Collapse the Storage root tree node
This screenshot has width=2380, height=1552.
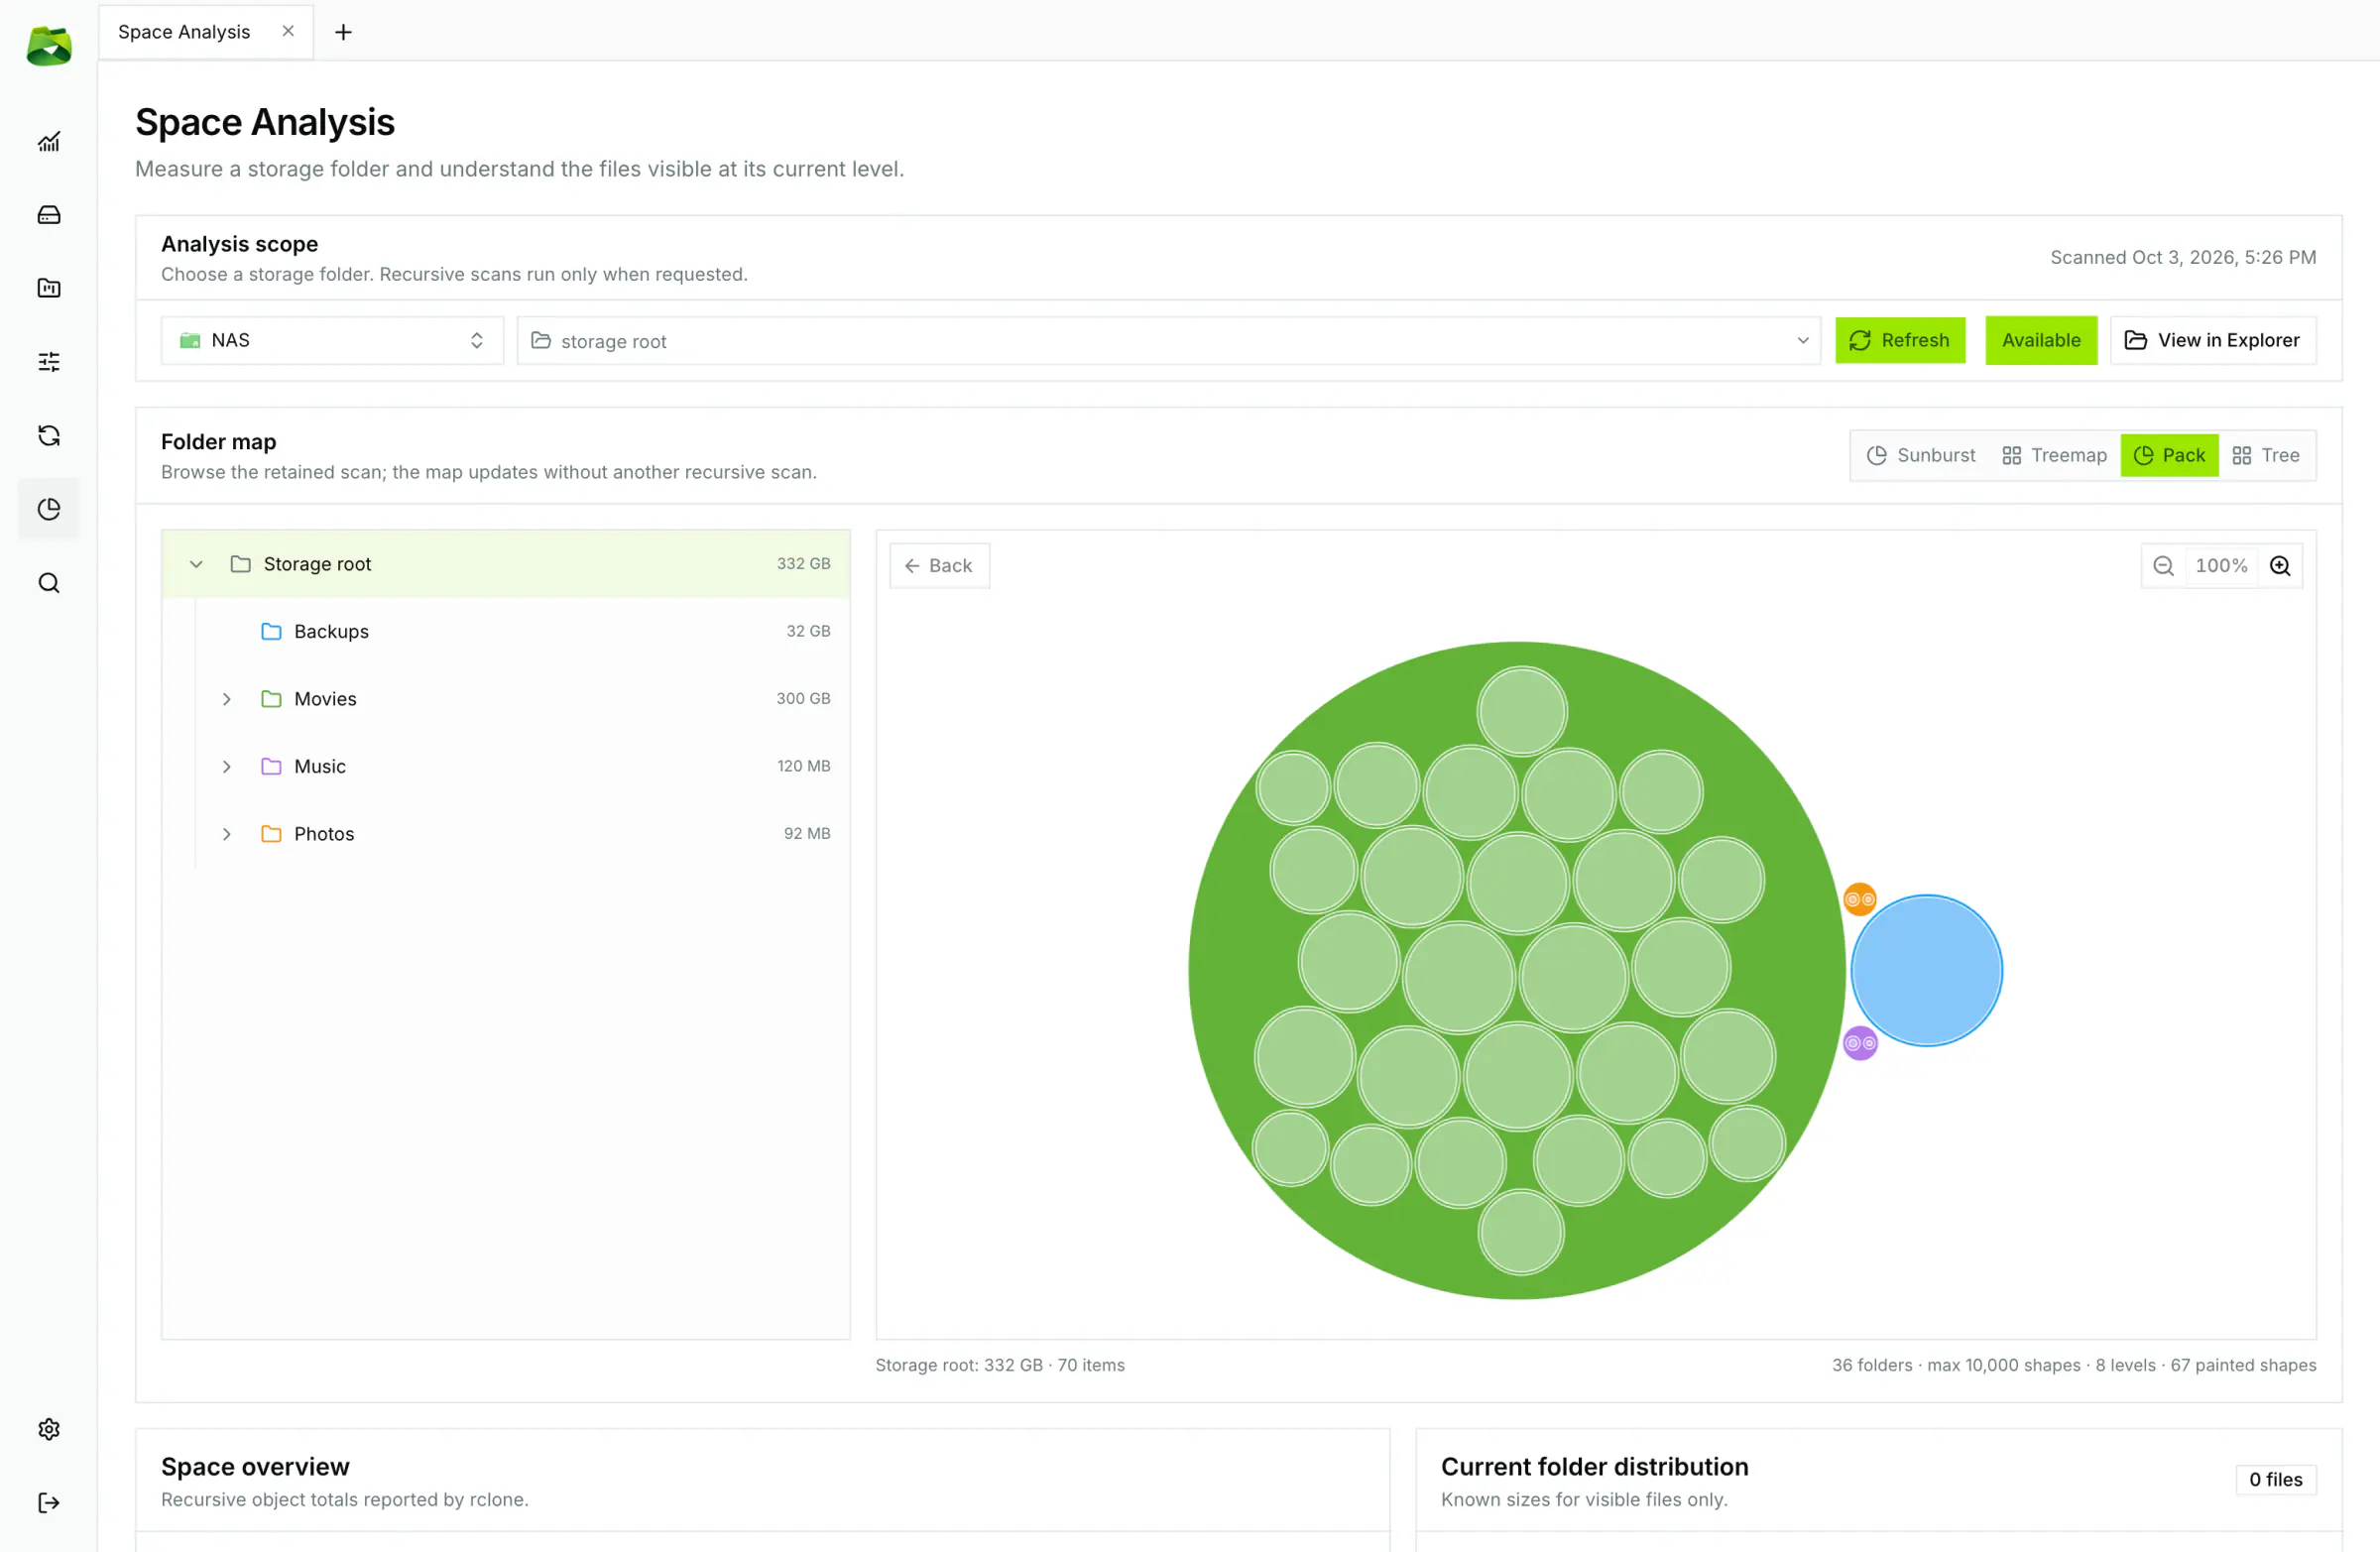point(196,564)
